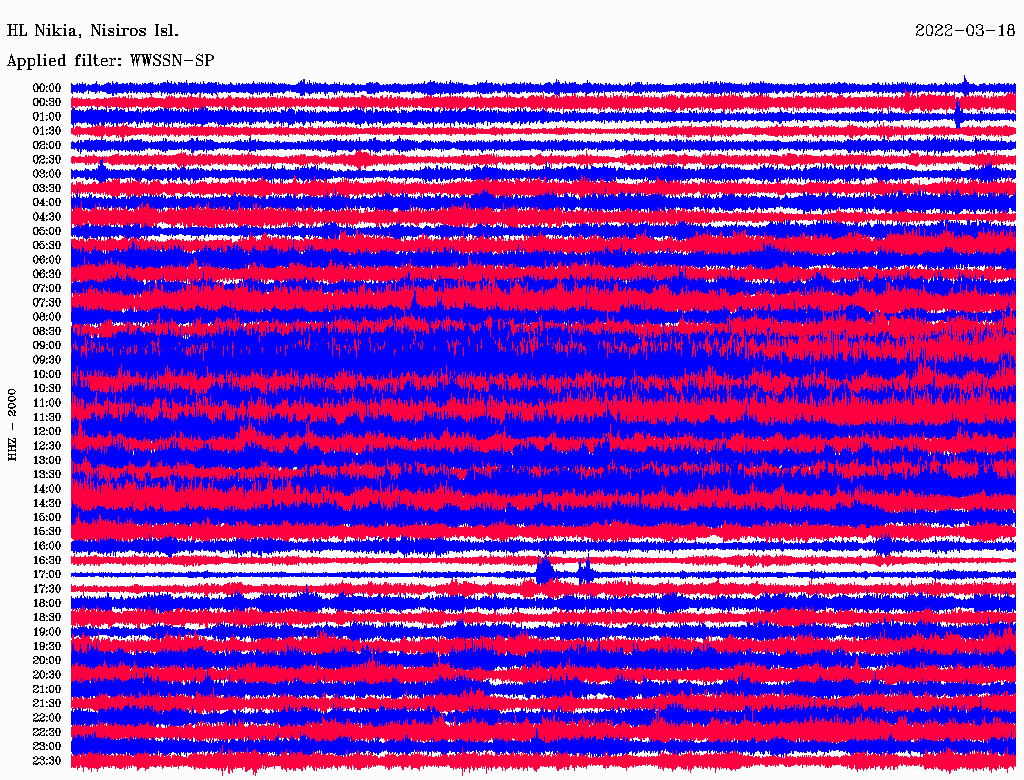Select the 22:00 time label
Screen dimensions: 1024x780
(46, 718)
